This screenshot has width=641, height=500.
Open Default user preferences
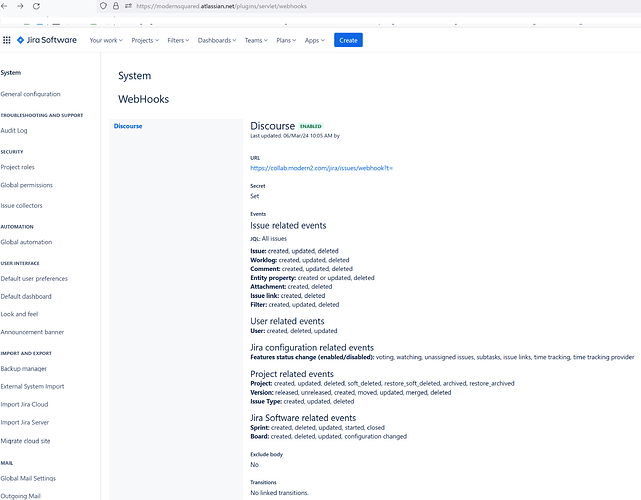click(34, 279)
